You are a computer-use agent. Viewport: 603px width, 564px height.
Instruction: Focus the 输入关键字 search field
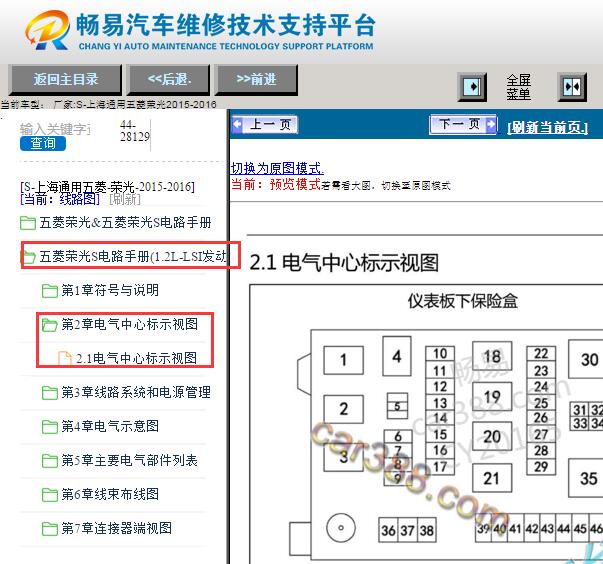coord(55,129)
